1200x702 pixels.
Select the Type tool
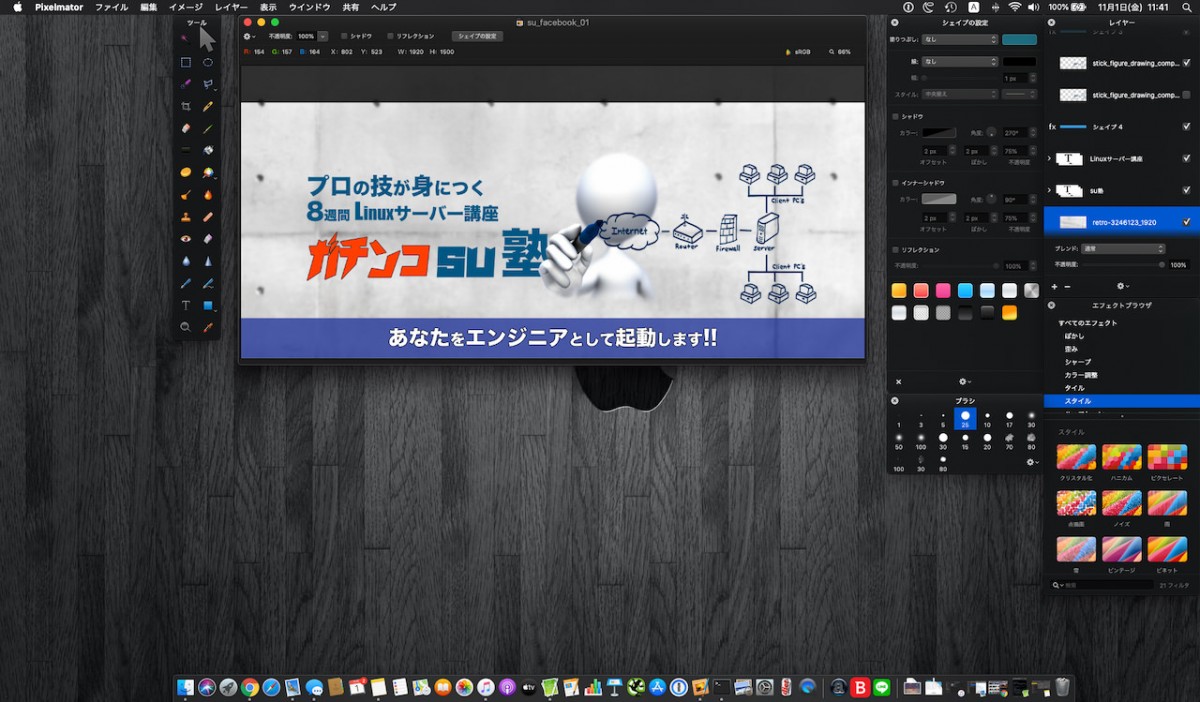[x=185, y=305]
